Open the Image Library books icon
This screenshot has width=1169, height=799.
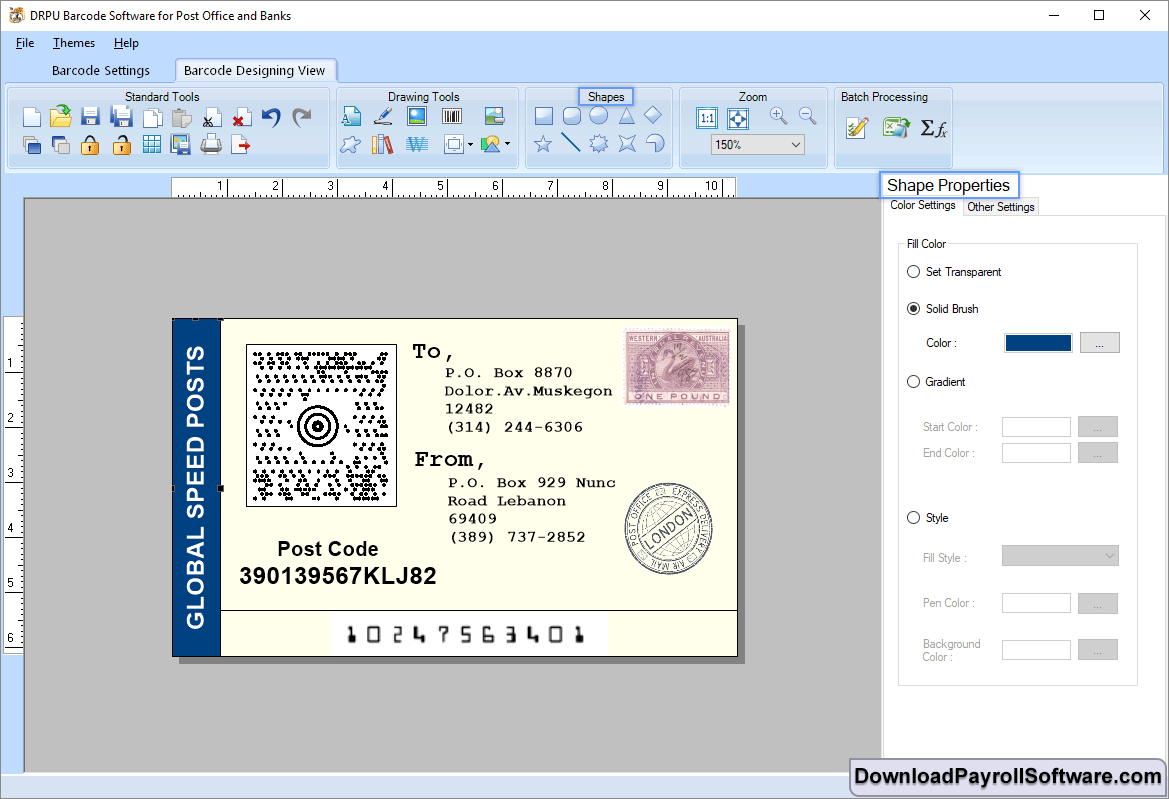(x=382, y=144)
